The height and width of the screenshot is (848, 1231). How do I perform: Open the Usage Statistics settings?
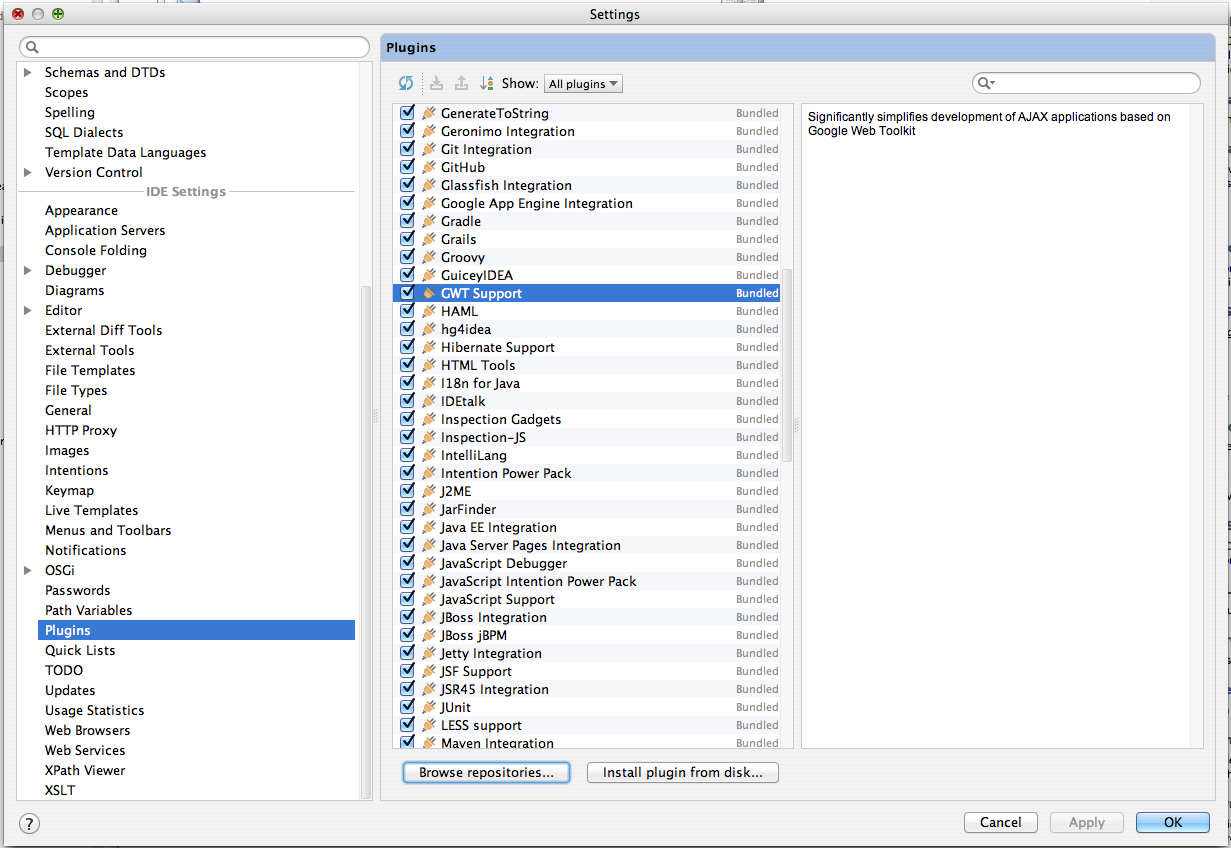(94, 710)
